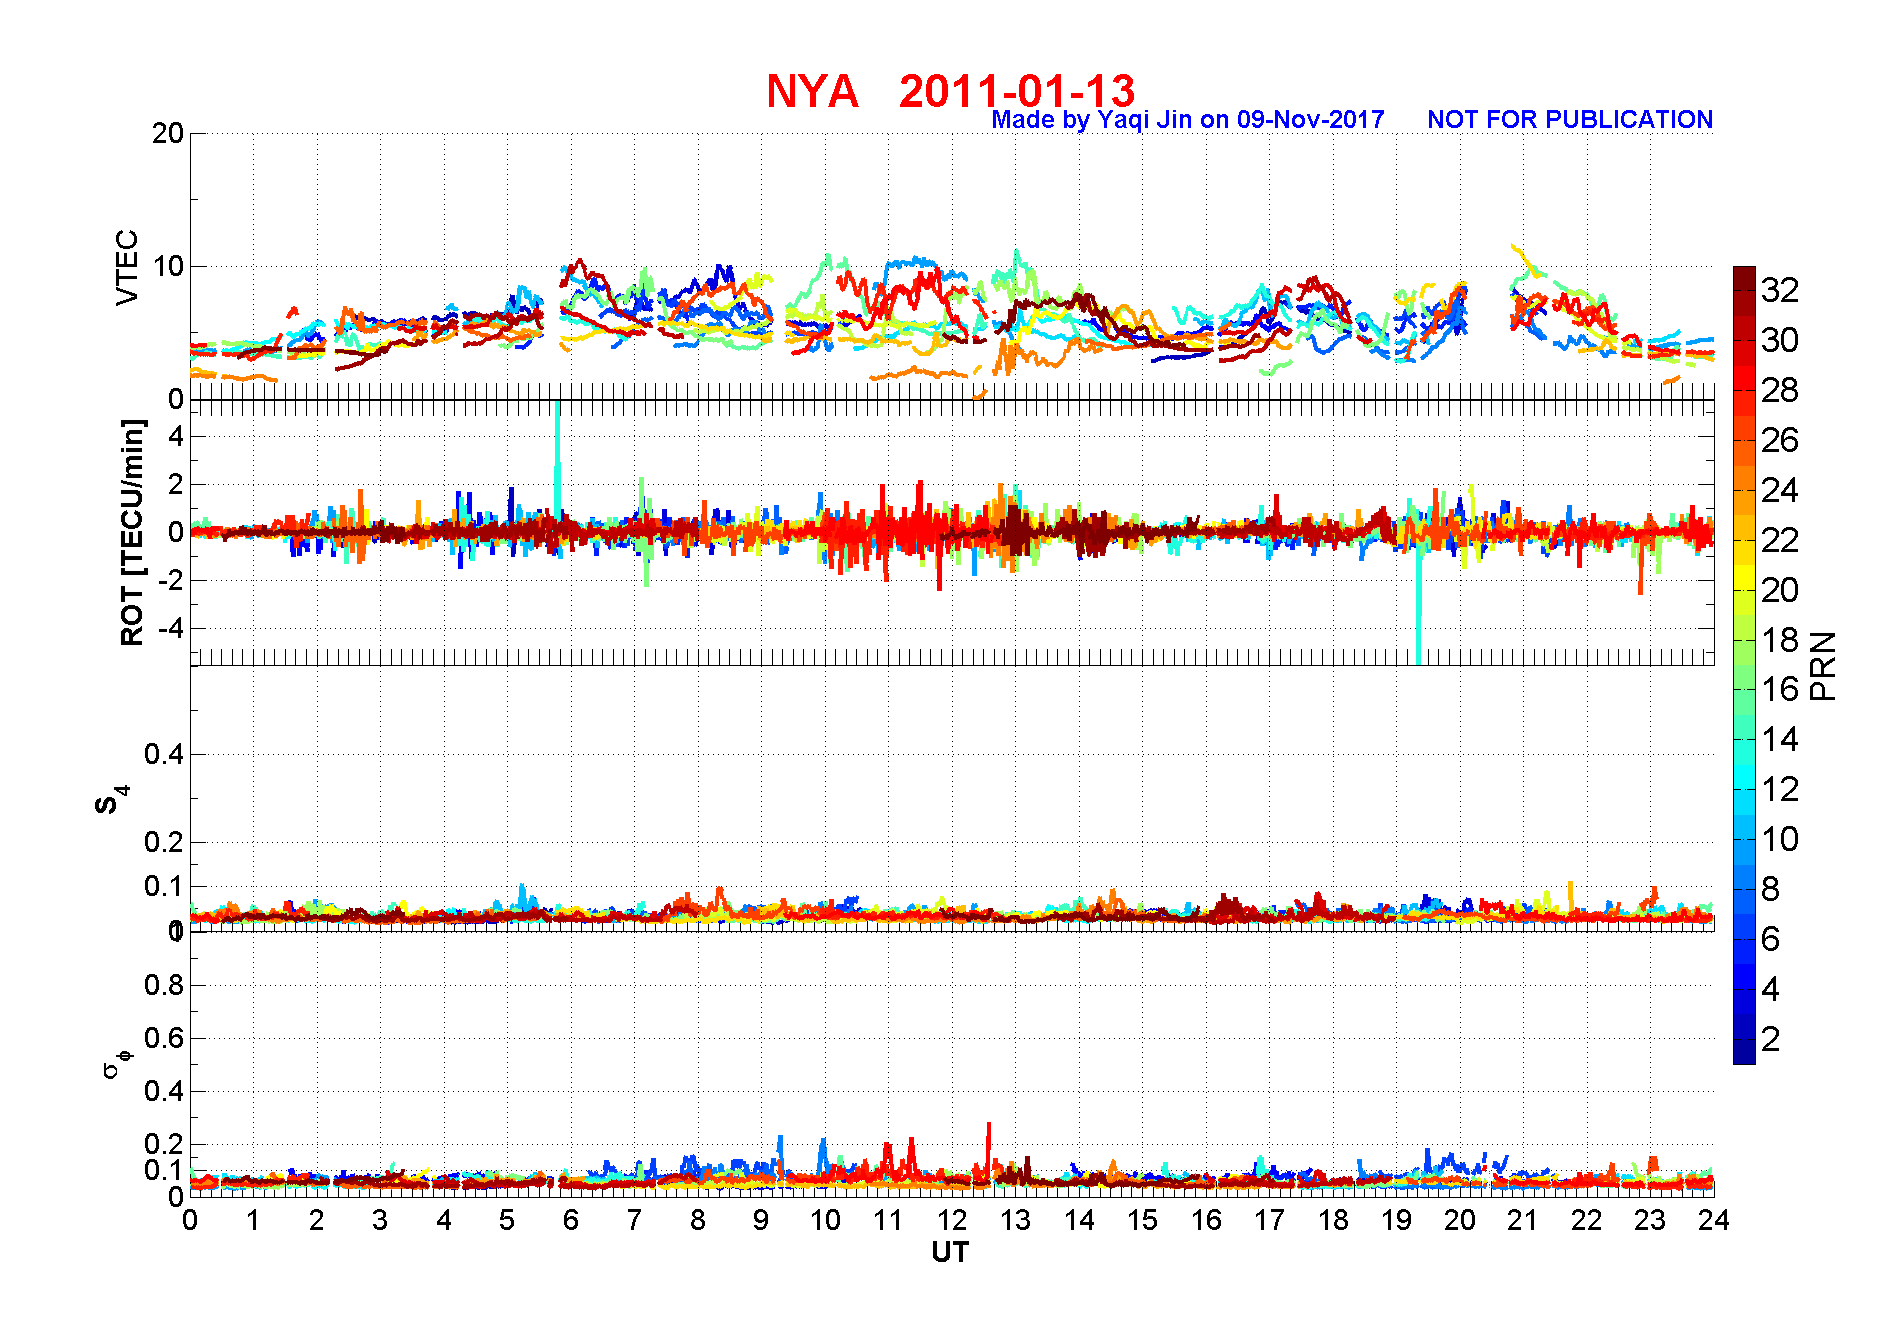Click the "ROT [TECU/min]" axis label

[x=132, y=532]
